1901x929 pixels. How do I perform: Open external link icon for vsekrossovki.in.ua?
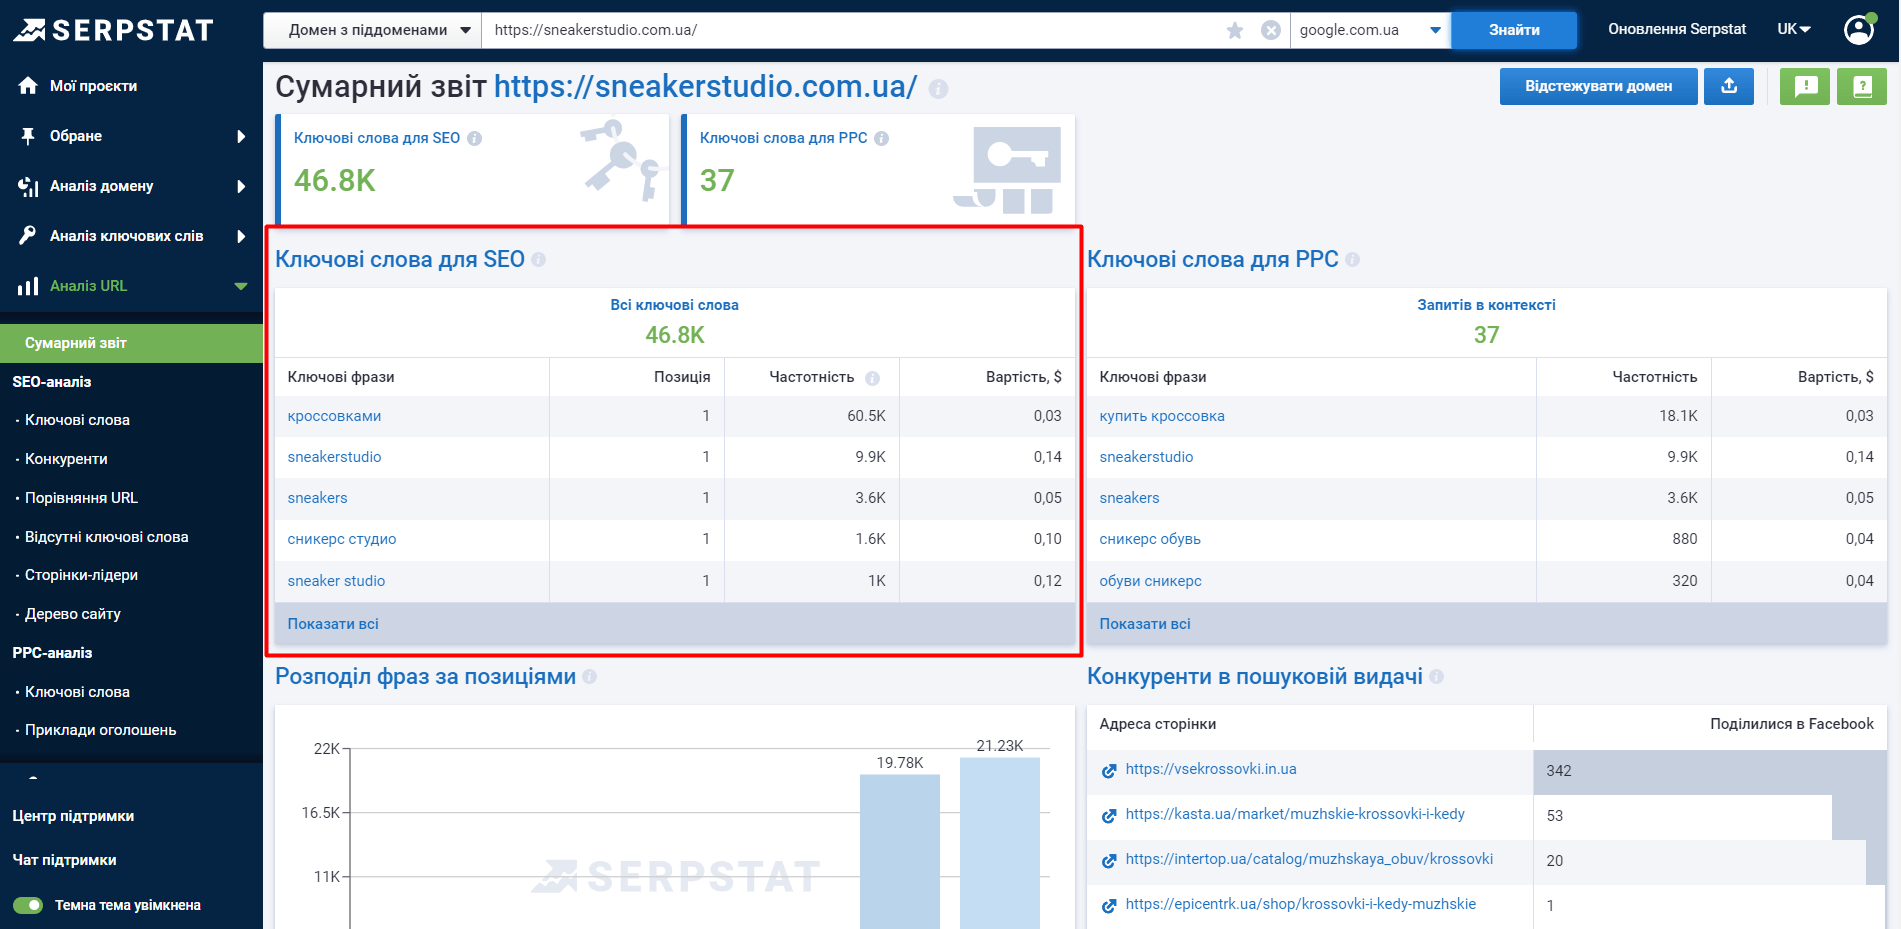coord(1109,770)
